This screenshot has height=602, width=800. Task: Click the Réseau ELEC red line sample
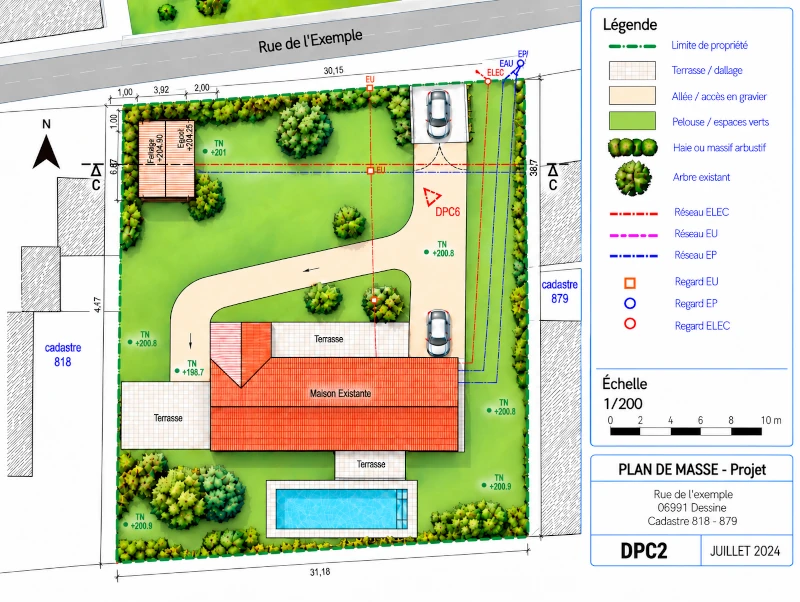(633, 214)
